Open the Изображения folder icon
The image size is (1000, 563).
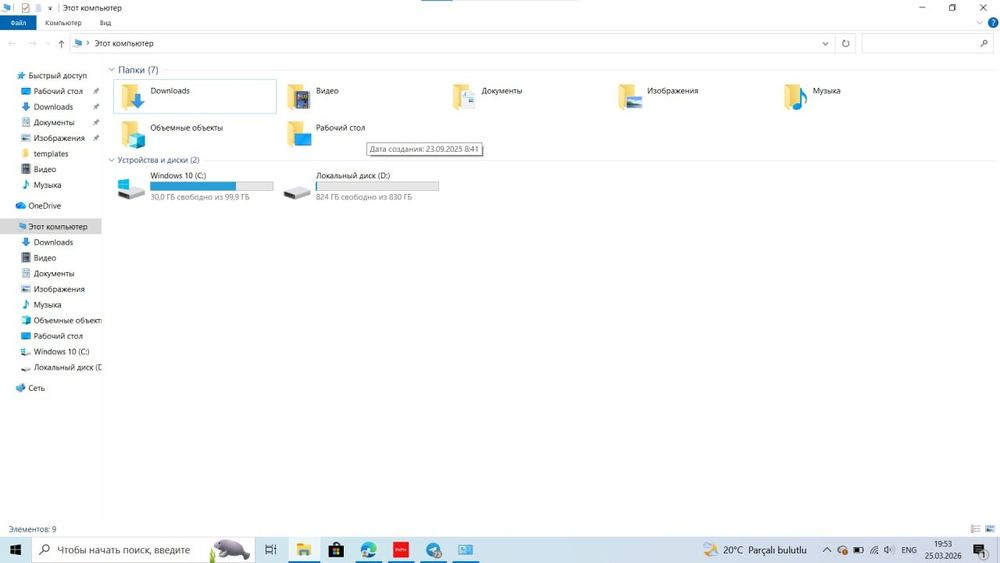pyautogui.click(x=630, y=98)
